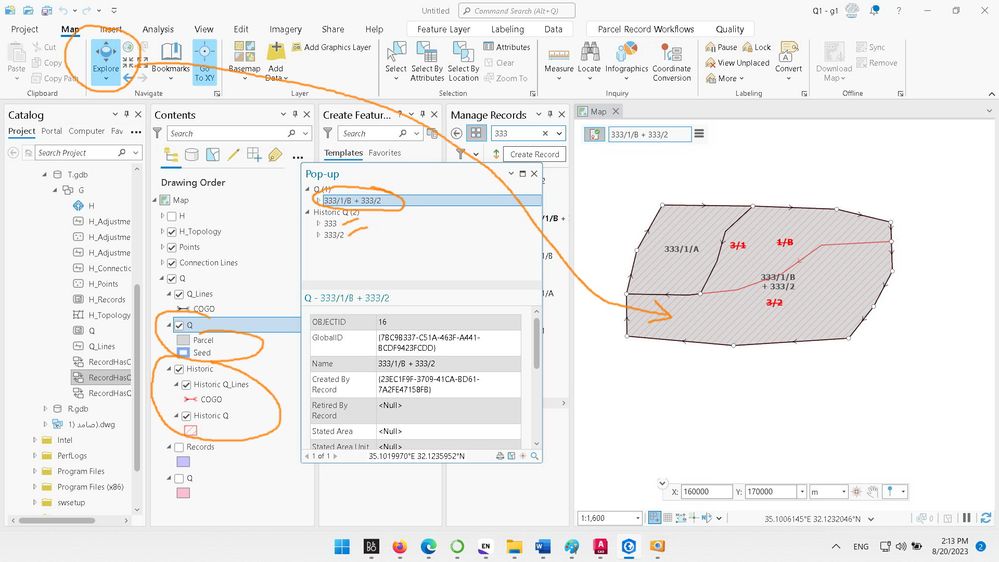Open the Analysis ribbon tab
The image size is (999, 562).
pyautogui.click(x=158, y=29)
